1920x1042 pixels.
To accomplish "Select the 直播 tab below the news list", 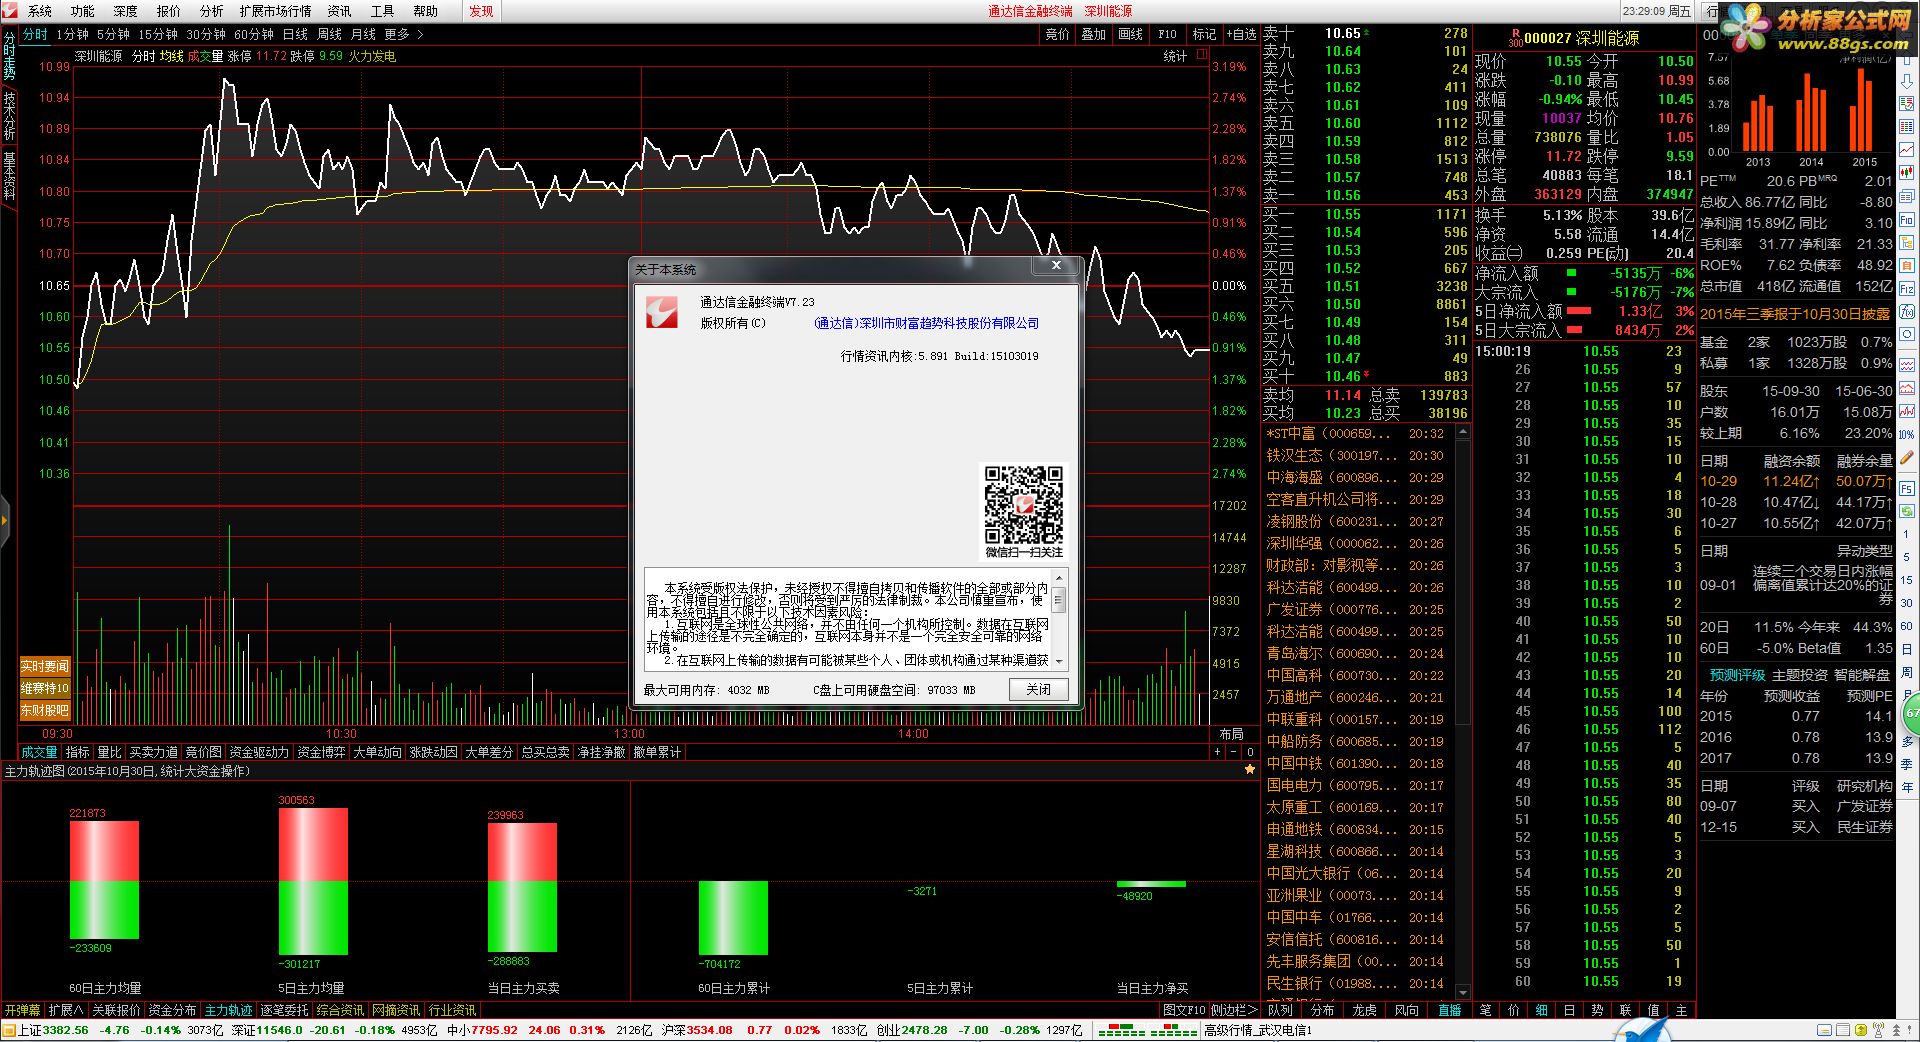I will point(1449,1010).
